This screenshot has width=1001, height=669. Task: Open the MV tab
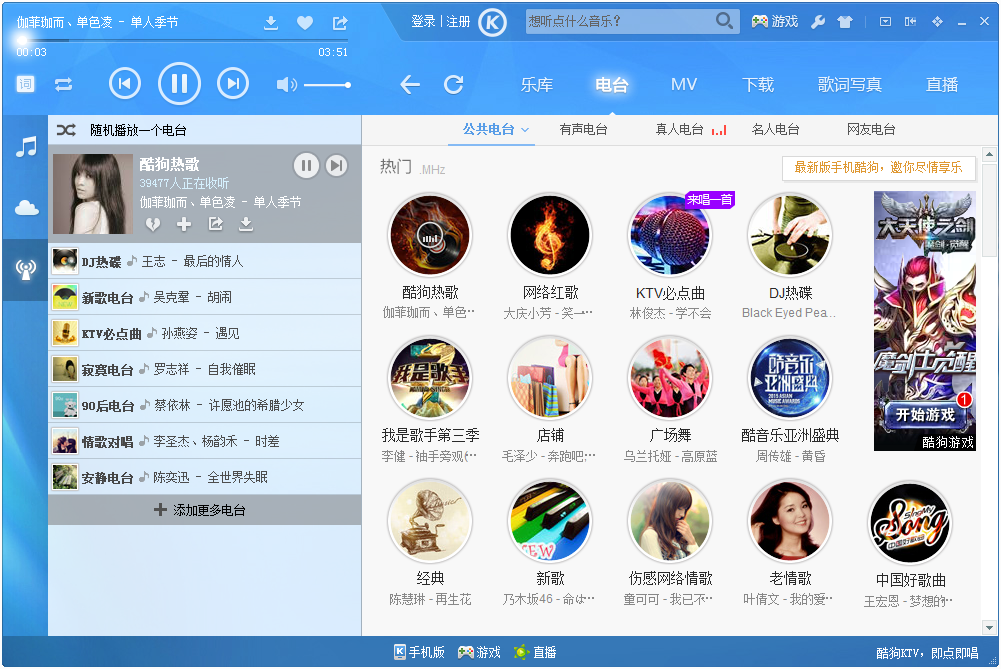click(684, 84)
